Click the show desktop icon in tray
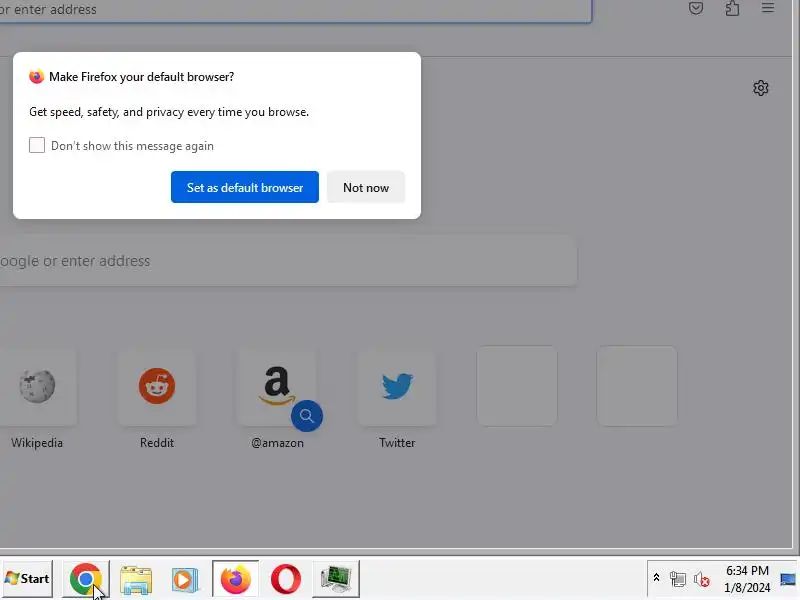Screen dimensions: 800x600 click(788, 579)
